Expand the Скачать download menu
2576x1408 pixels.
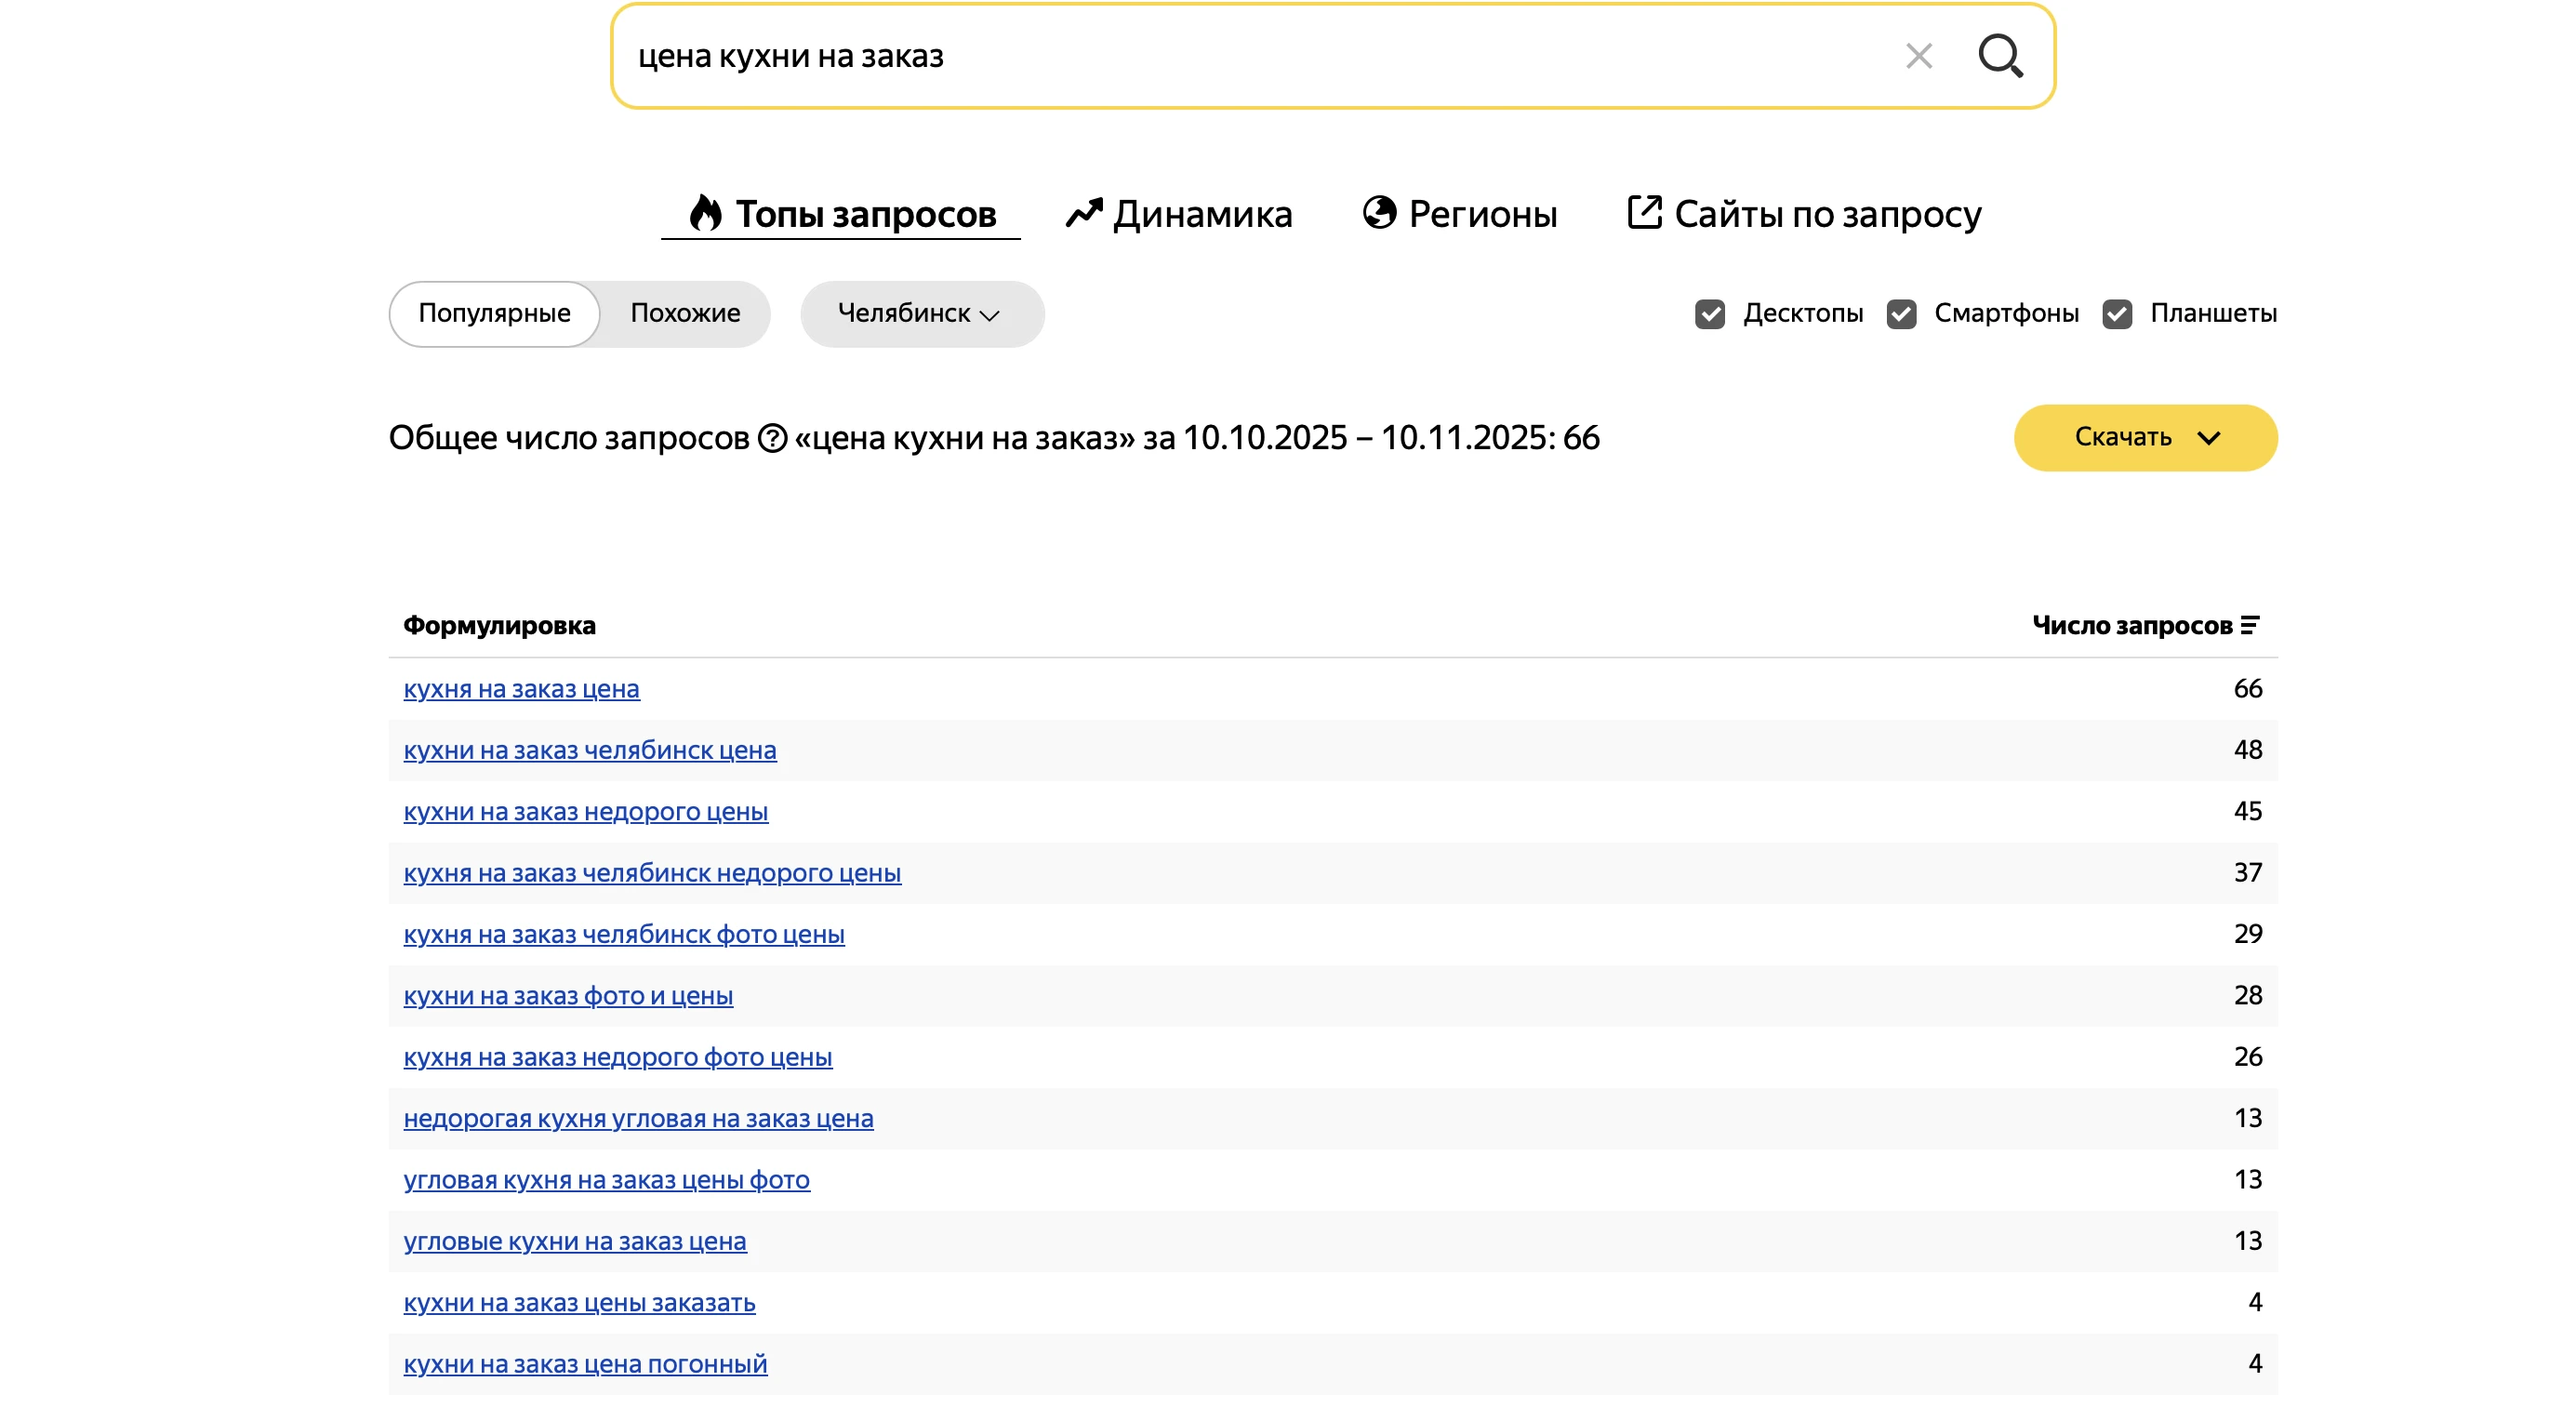pyautogui.click(x=2145, y=438)
